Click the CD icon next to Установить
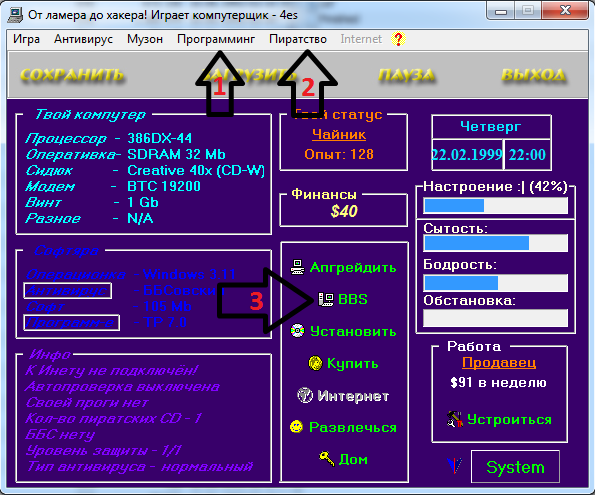 (x=298, y=331)
